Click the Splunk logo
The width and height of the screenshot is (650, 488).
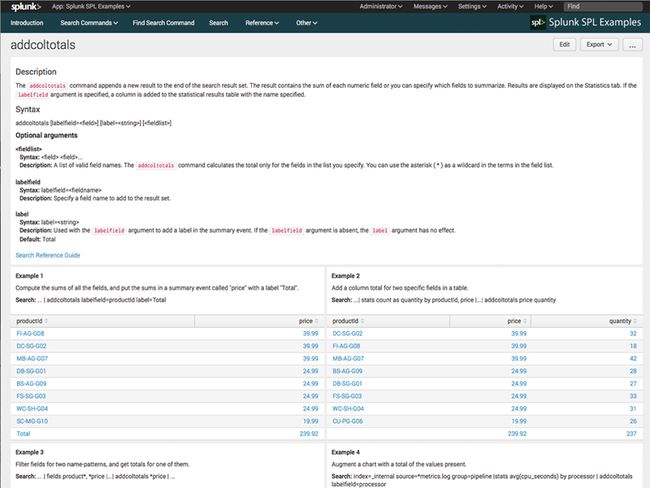26,7
